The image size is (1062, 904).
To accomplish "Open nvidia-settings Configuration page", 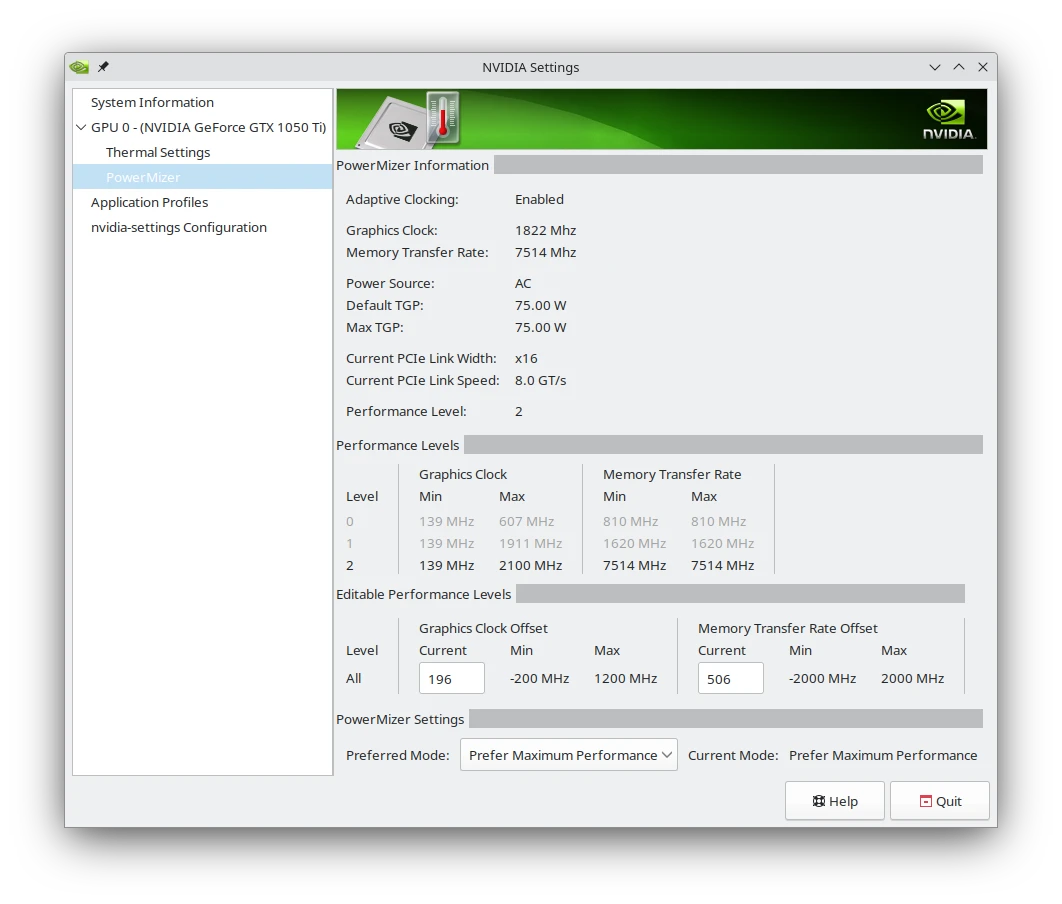I will [x=178, y=227].
